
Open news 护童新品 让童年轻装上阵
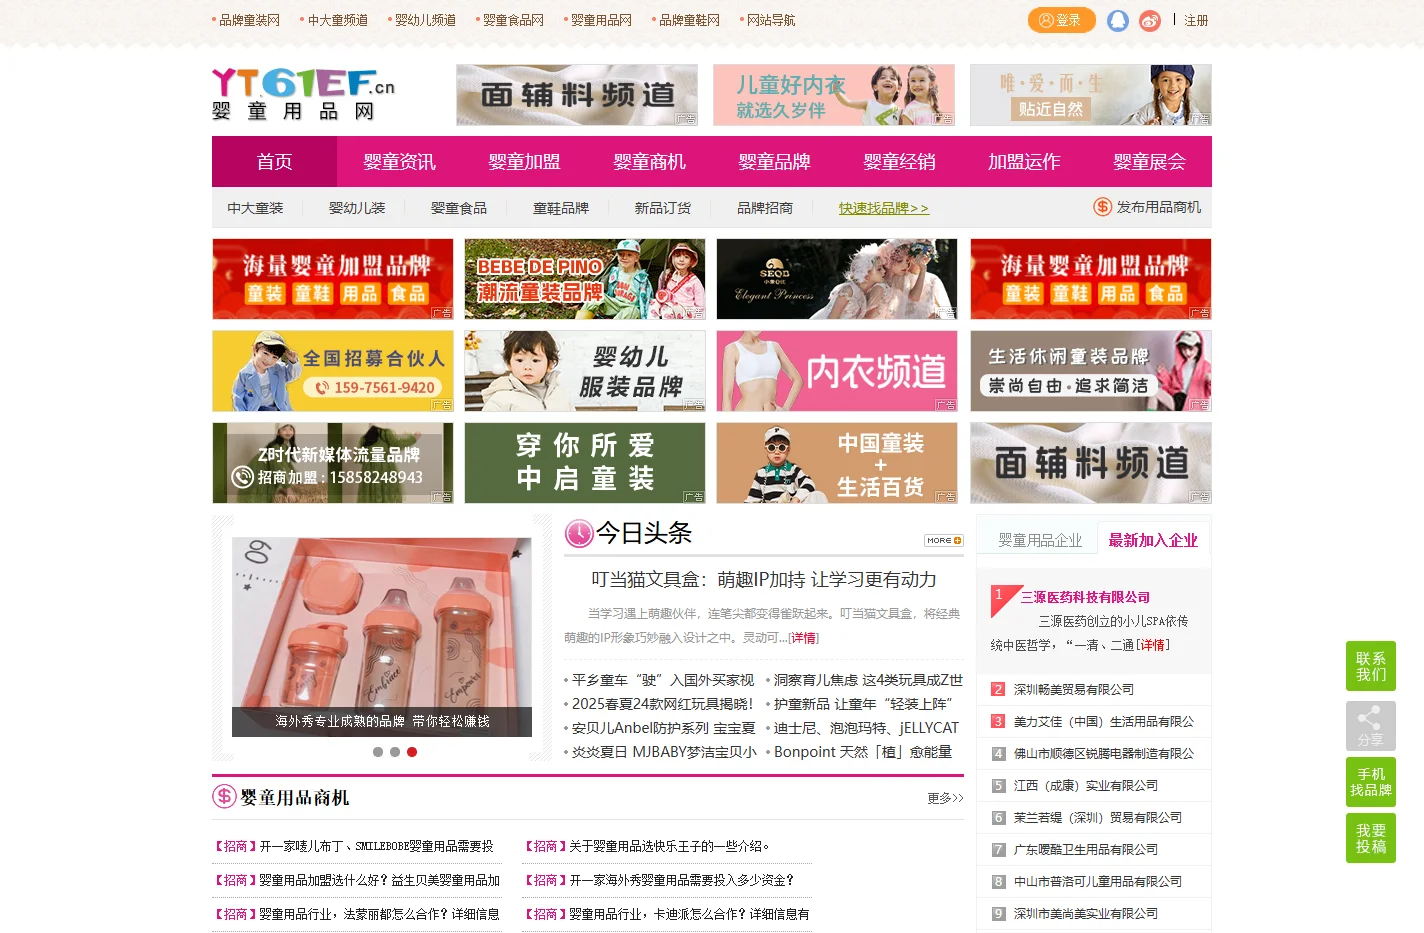tap(864, 704)
